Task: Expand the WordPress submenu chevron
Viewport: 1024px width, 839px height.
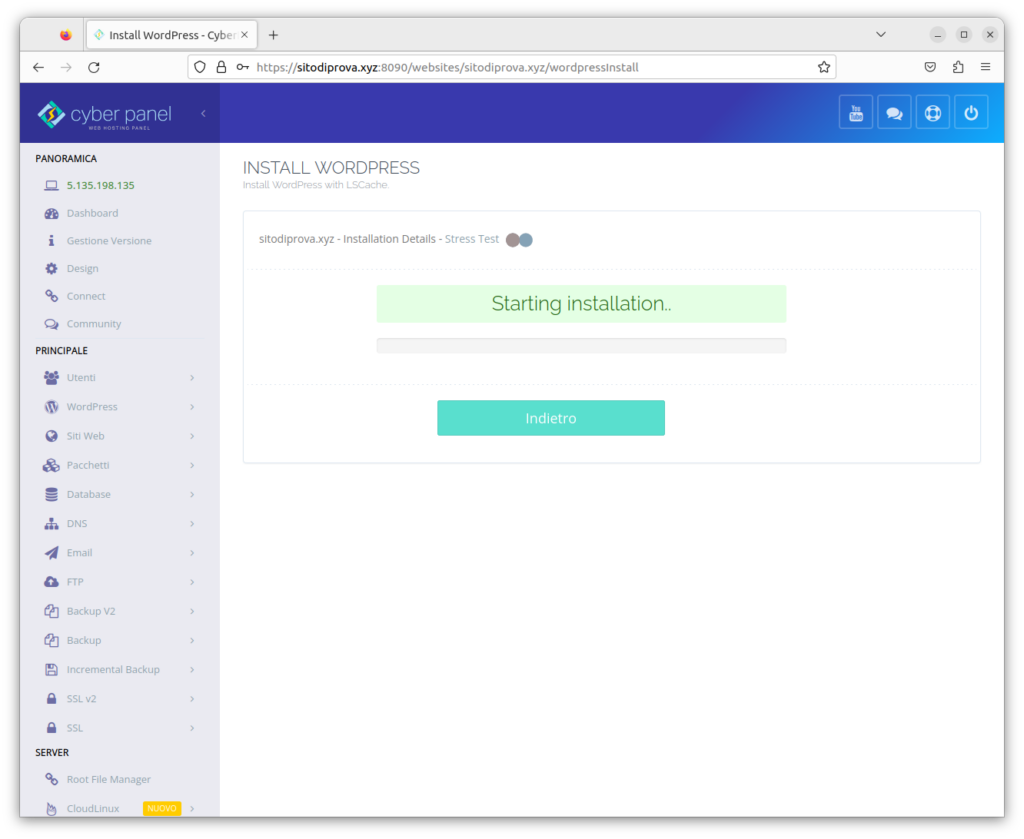Action: pos(192,407)
